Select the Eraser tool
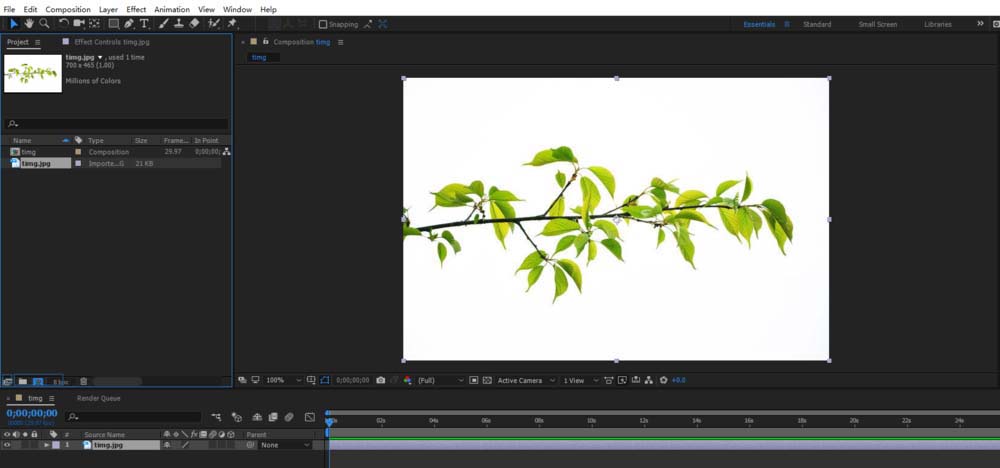The width and height of the screenshot is (1000, 468). pos(194,23)
